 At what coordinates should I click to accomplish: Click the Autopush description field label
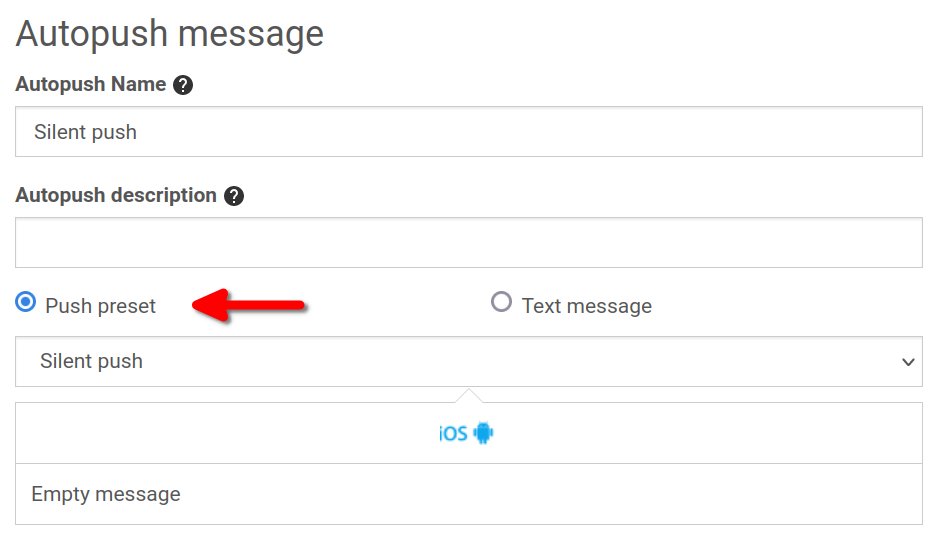coord(116,196)
